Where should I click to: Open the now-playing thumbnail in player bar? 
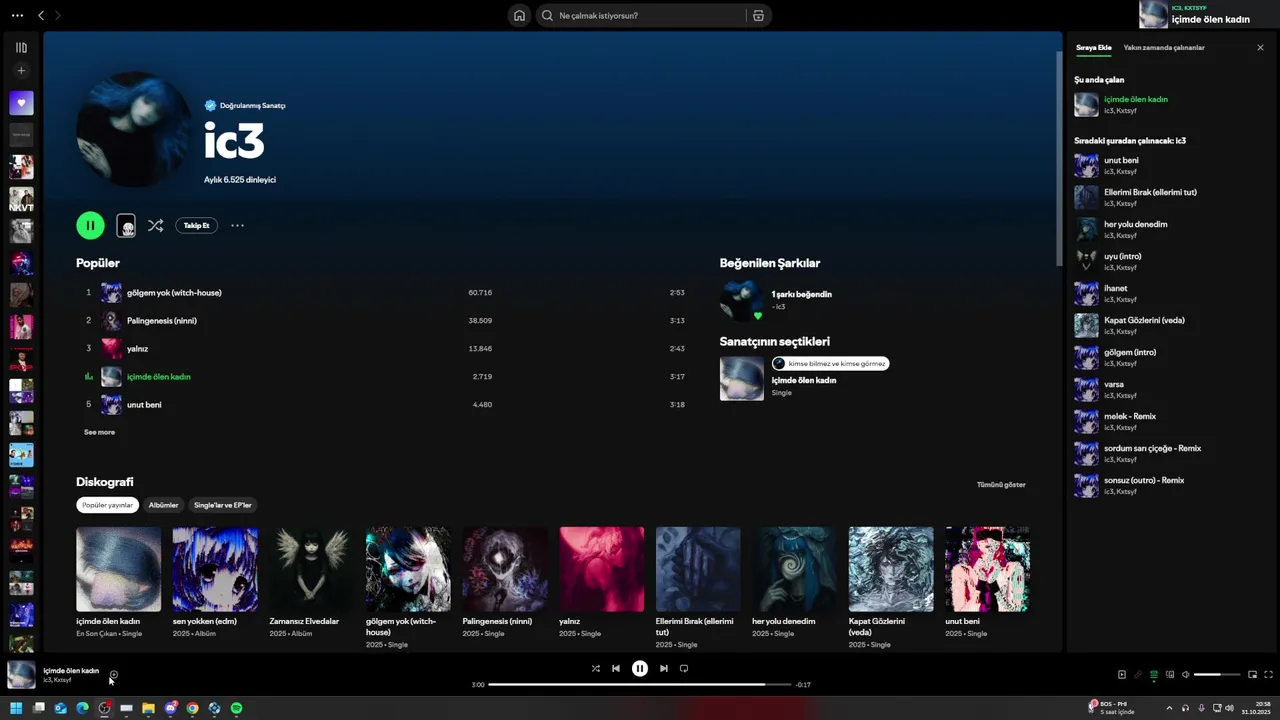tap(22, 675)
